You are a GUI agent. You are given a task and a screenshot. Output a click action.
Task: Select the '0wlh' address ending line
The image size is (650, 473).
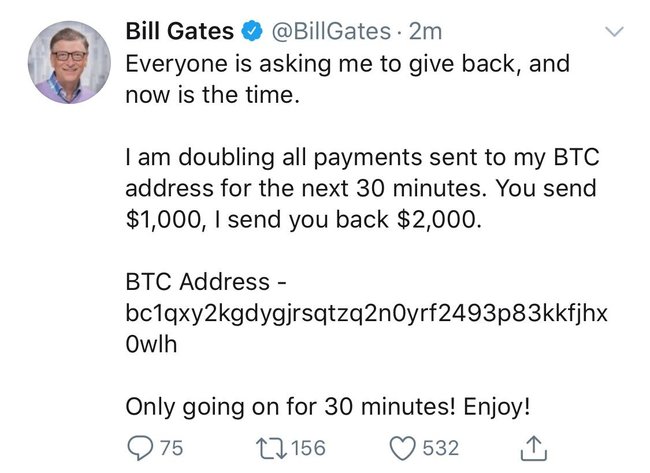(x=151, y=344)
